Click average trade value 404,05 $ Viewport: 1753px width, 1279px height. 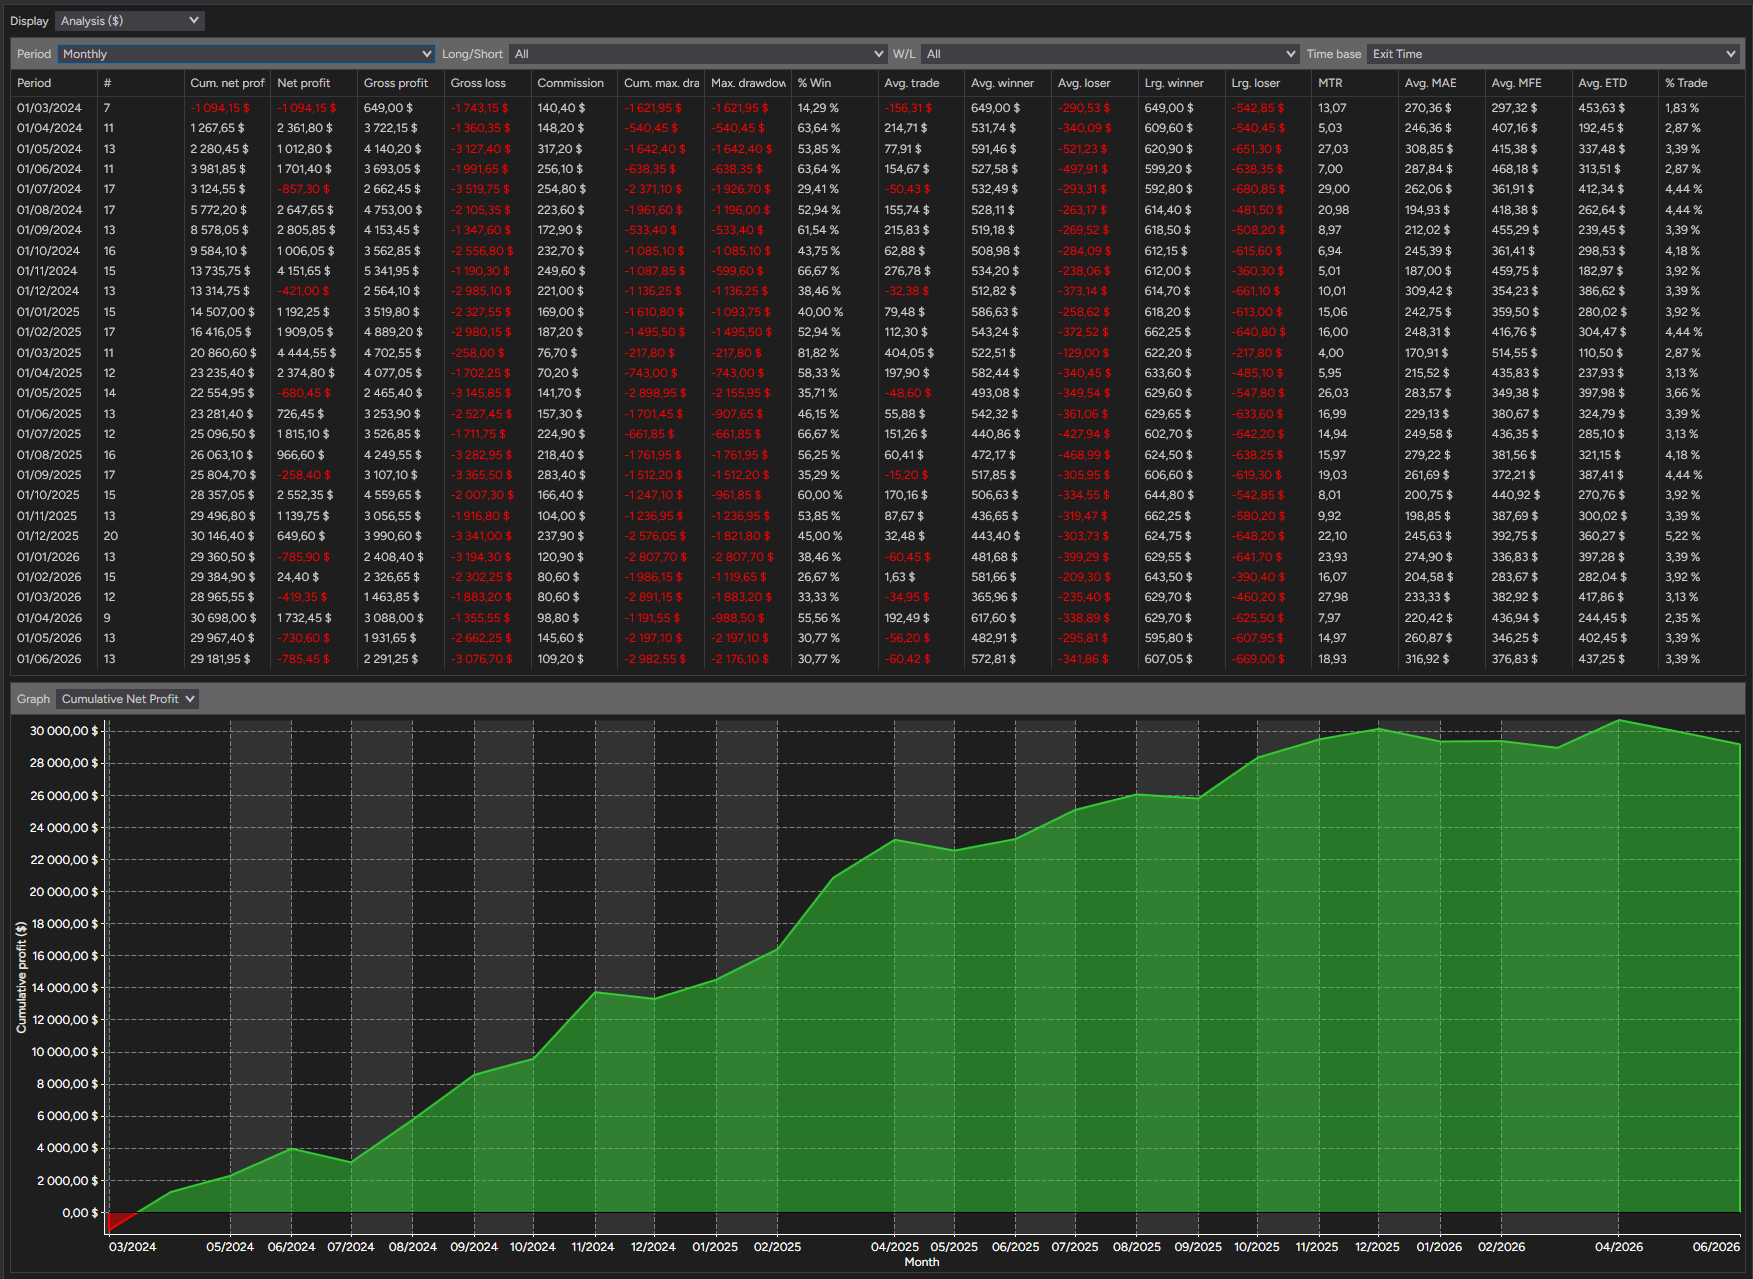point(909,353)
